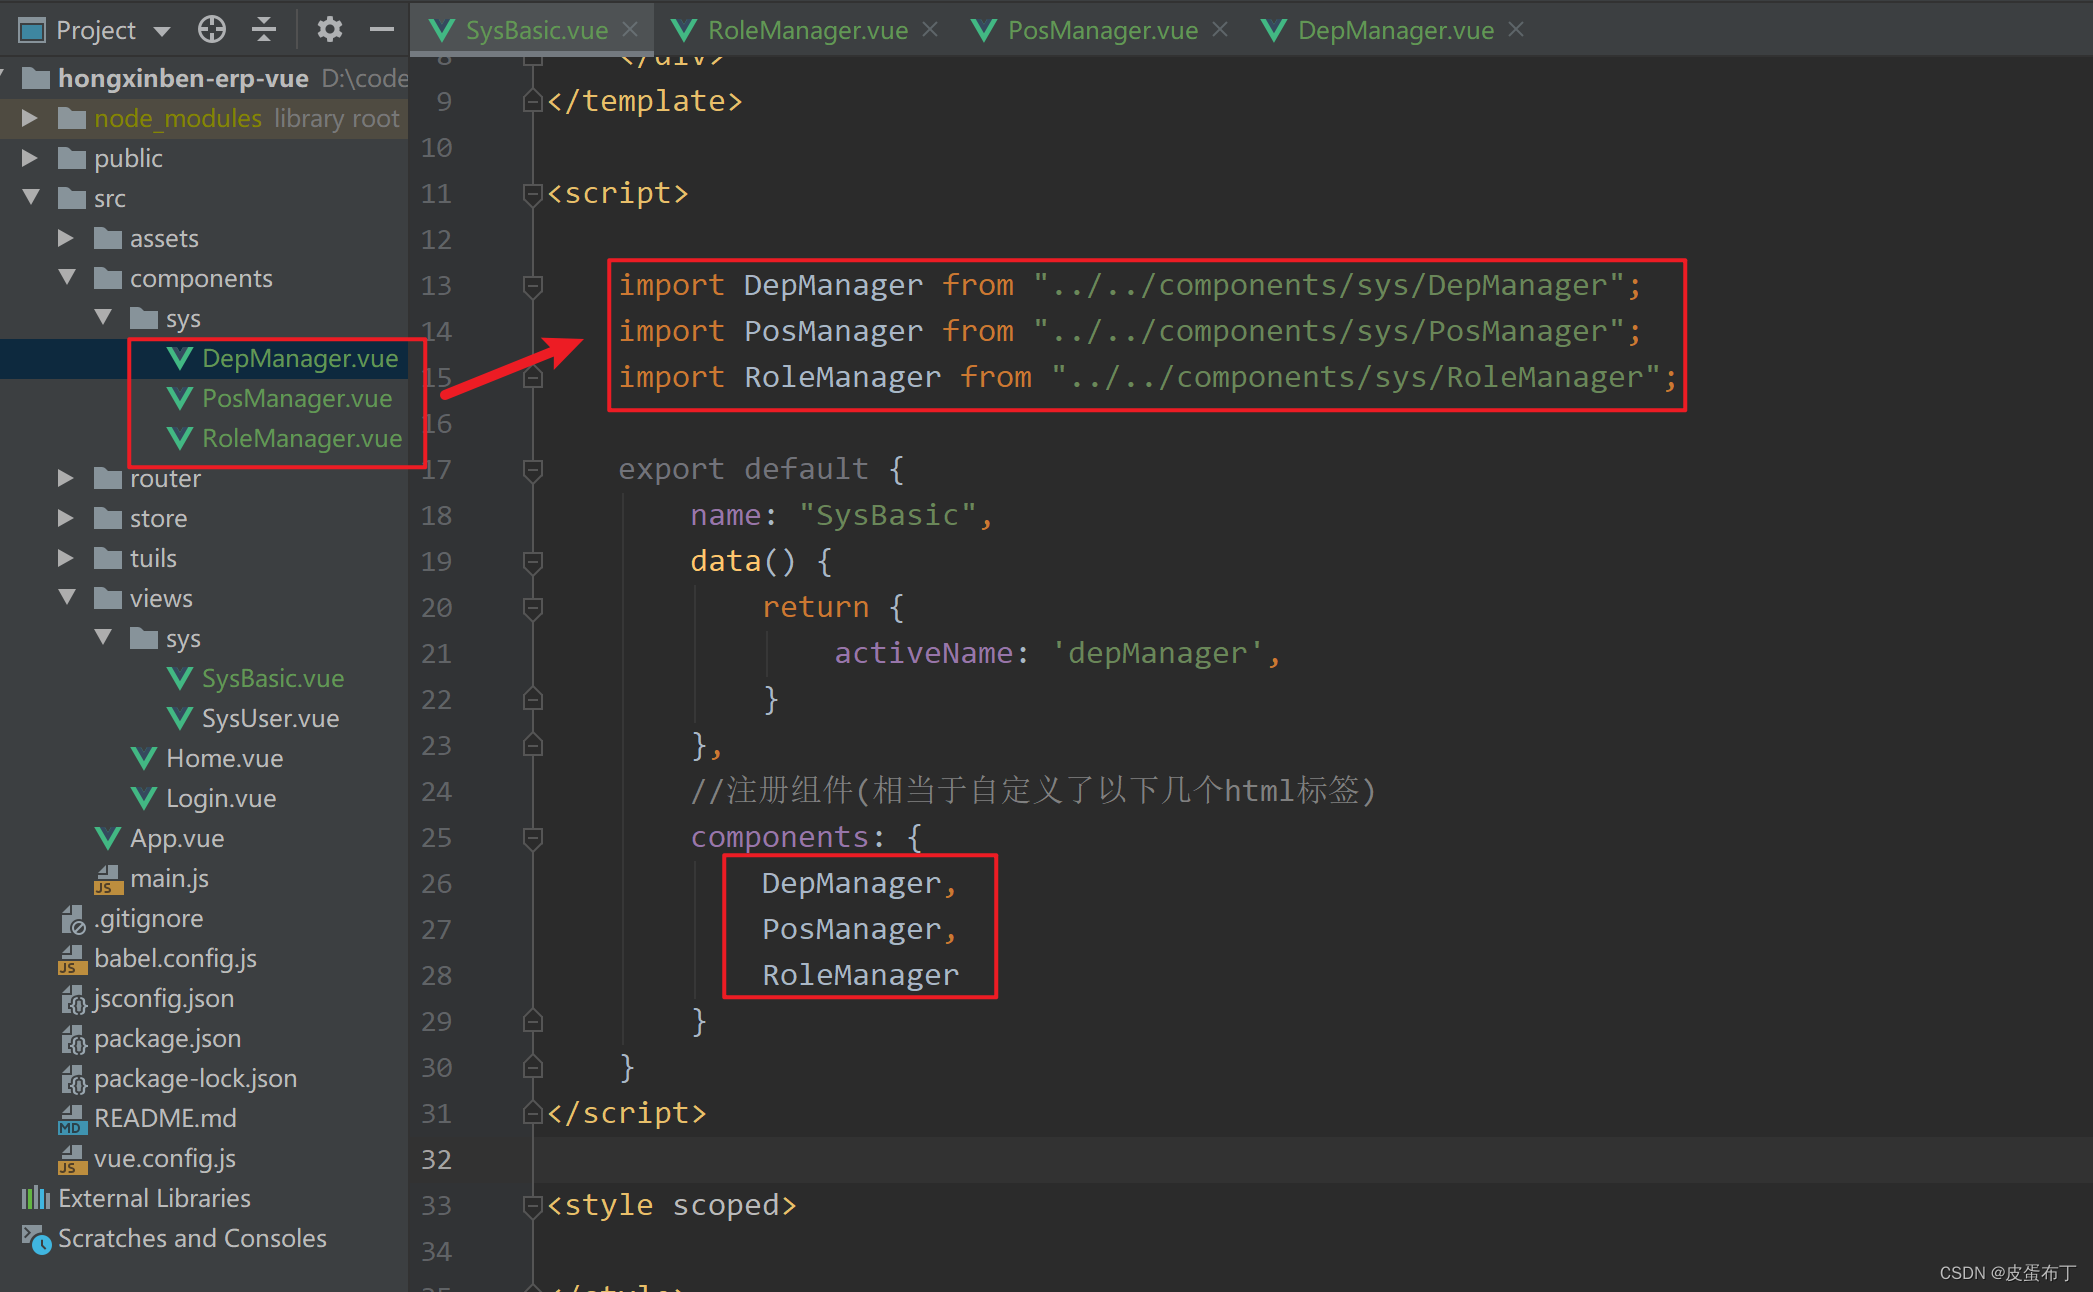This screenshot has width=2093, height=1292.
Task: Click the locate-in-project crosshair icon
Action: click(212, 30)
